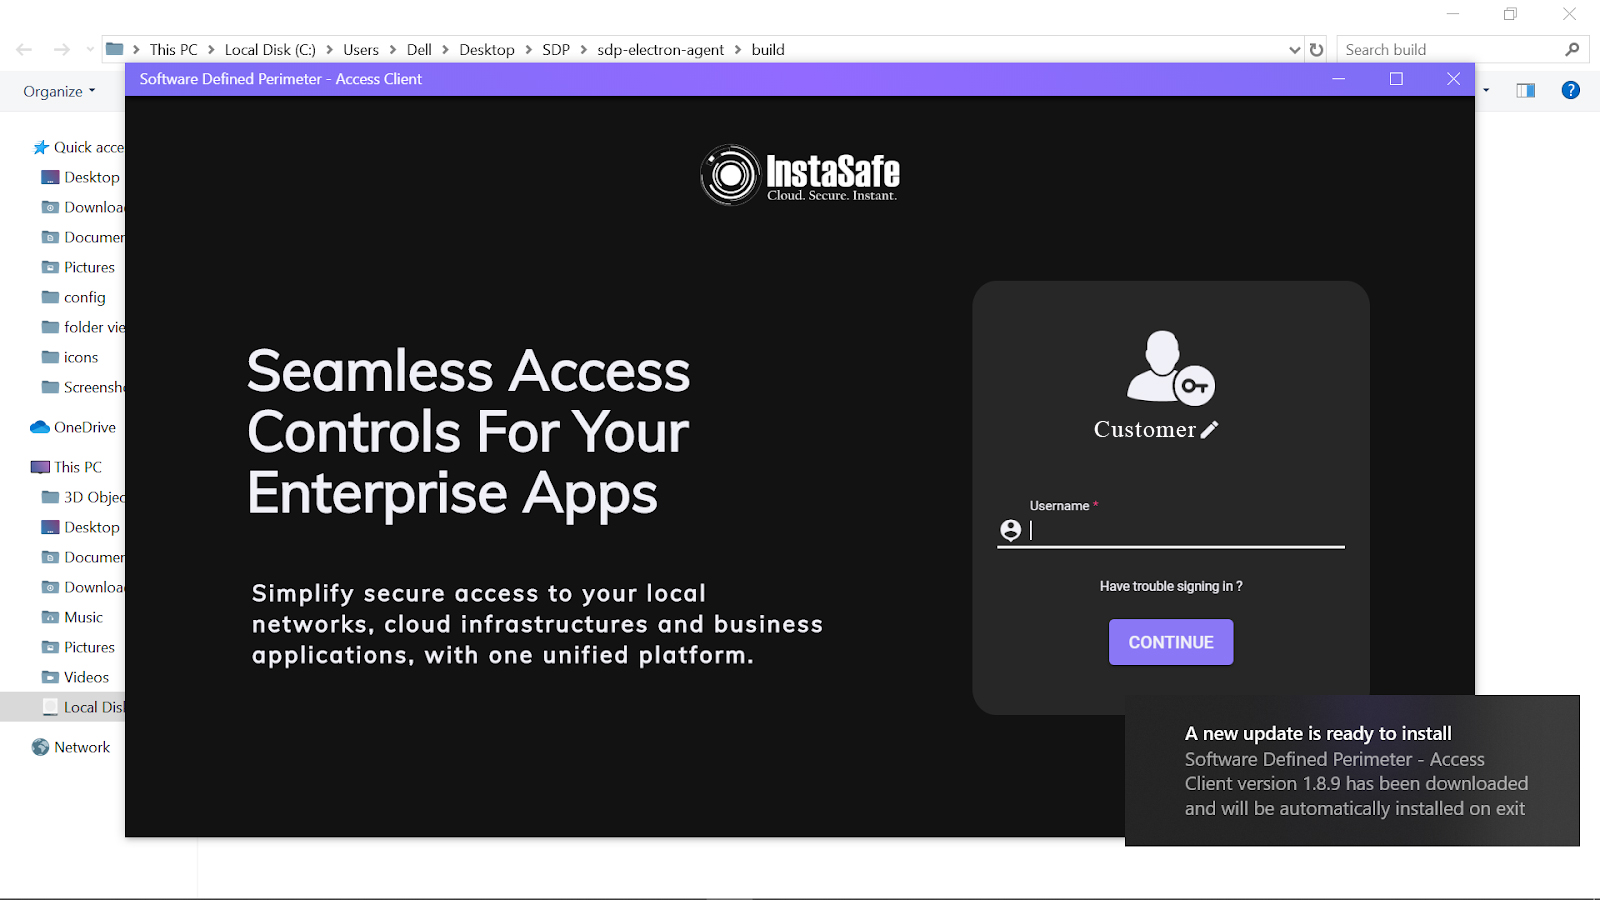The width and height of the screenshot is (1600, 900).
Task: Expand the chevron after sdp-electron-agent breadcrumb
Action: [738, 49]
